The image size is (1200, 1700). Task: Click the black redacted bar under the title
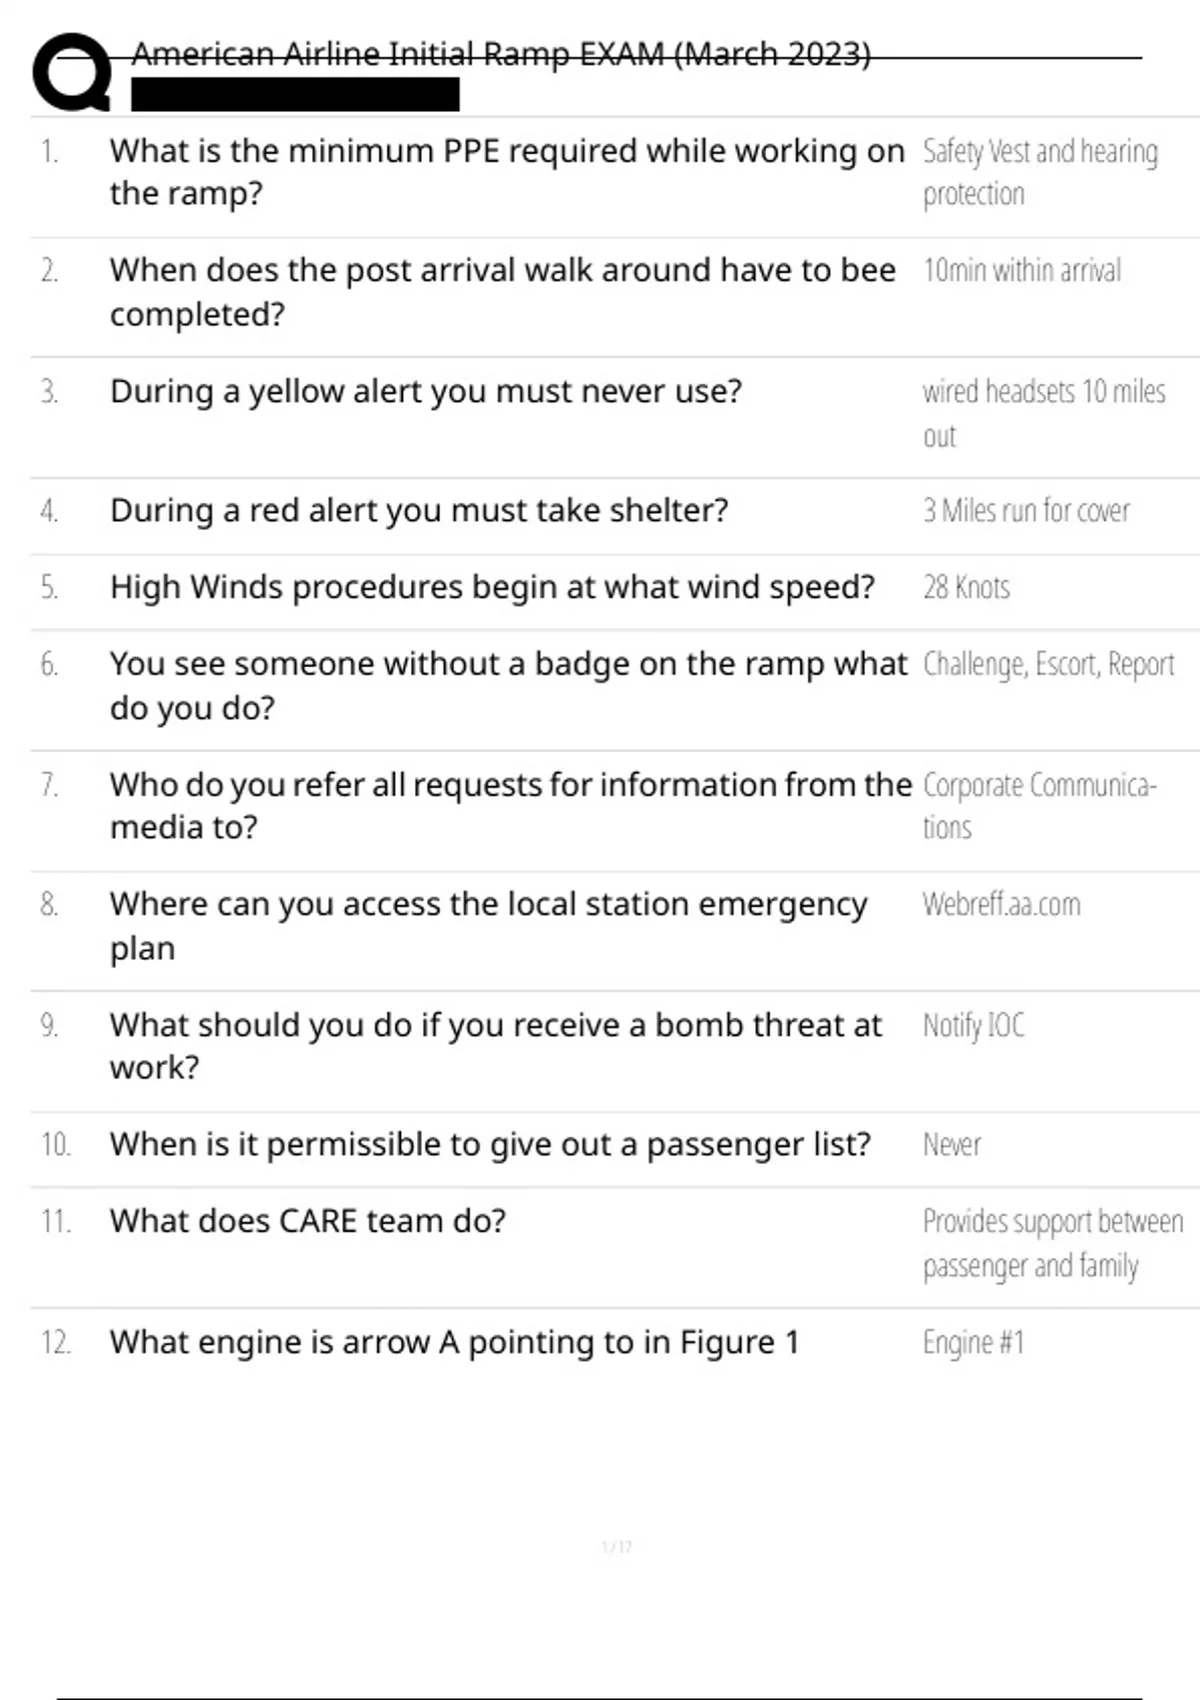295,94
